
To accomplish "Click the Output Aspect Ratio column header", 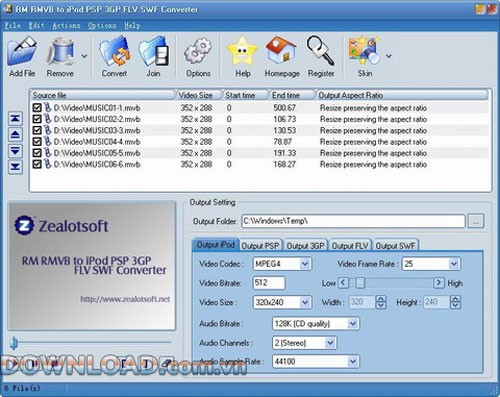I will (x=402, y=95).
